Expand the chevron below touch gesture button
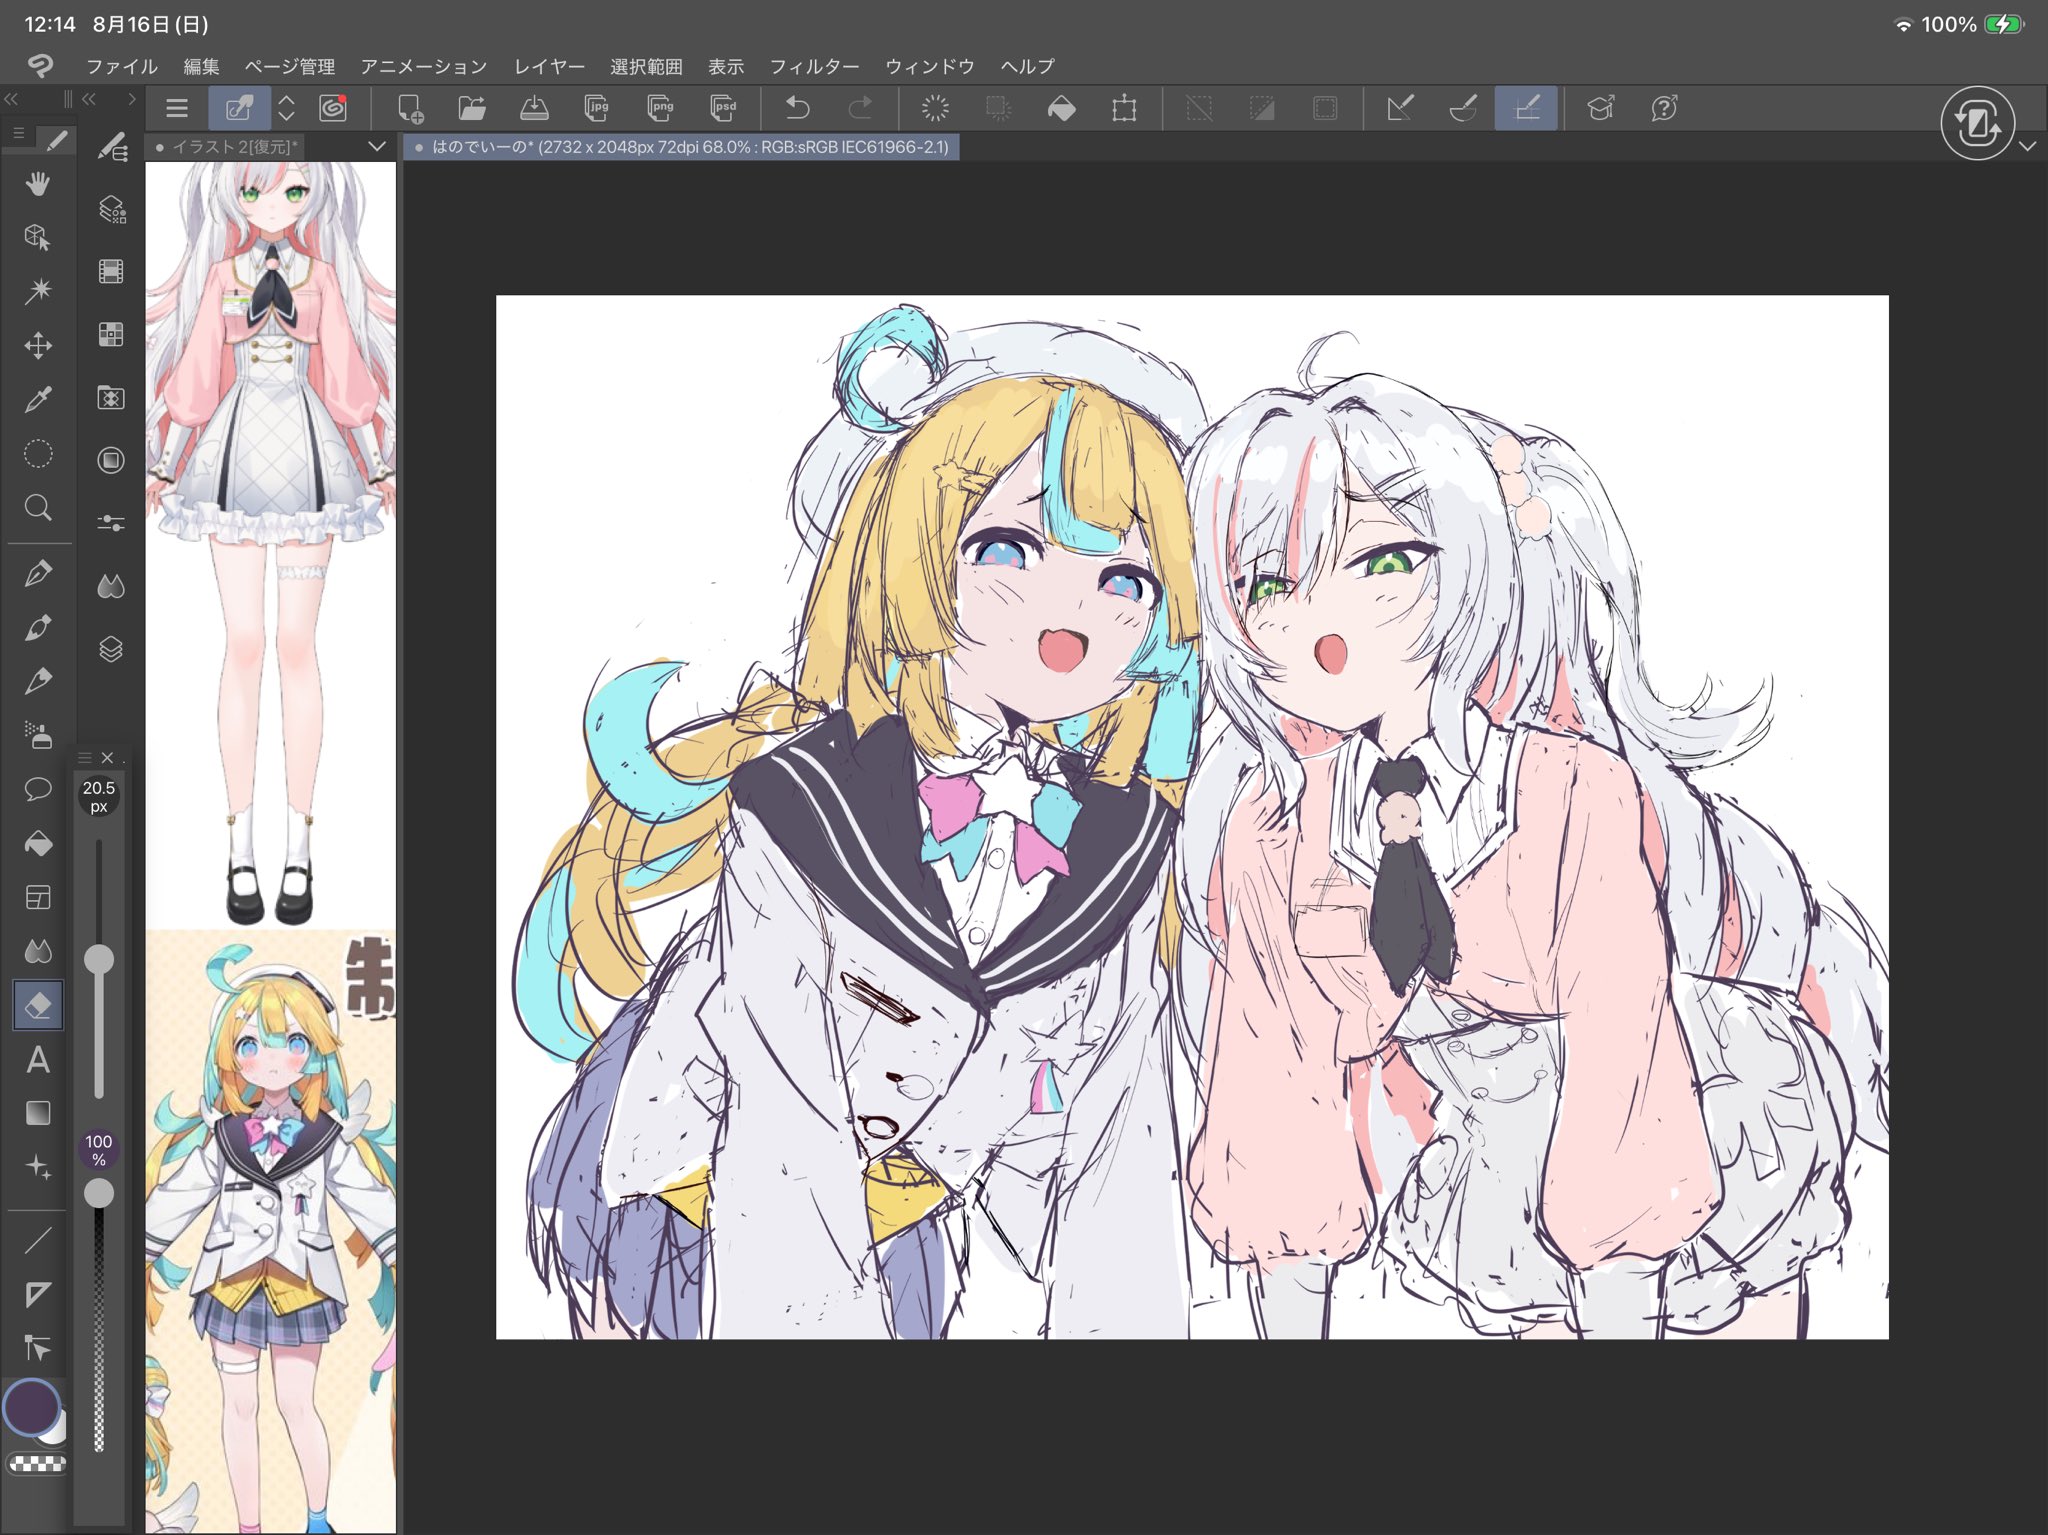 point(2028,147)
